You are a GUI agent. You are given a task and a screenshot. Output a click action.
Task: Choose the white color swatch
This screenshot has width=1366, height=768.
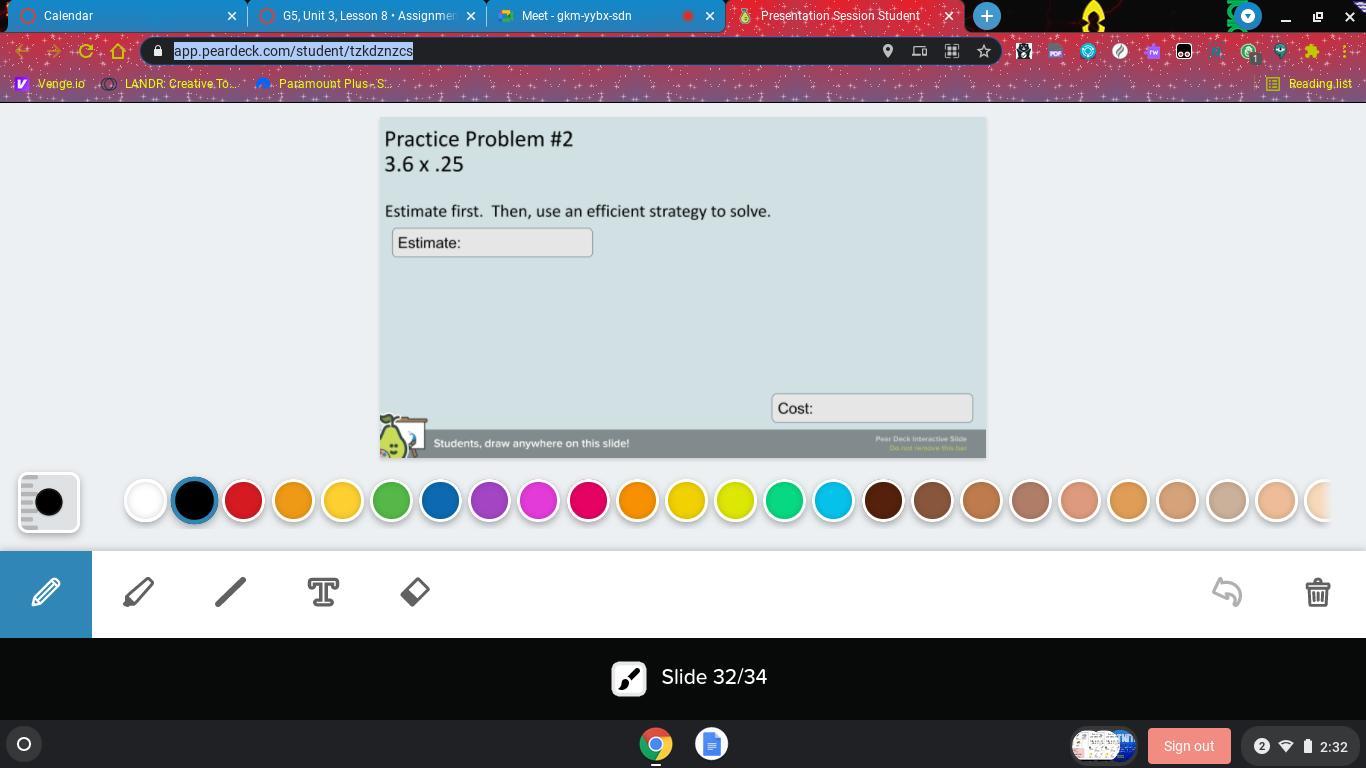(145, 500)
